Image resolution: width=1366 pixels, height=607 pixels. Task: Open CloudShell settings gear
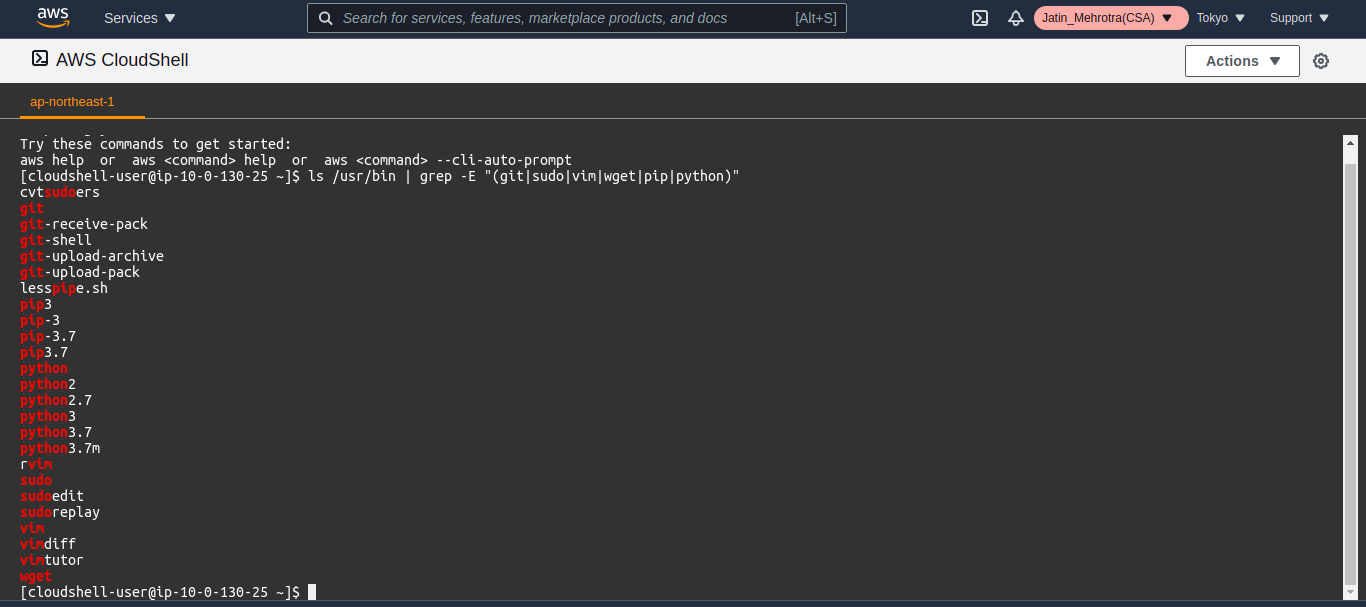(1321, 61)
